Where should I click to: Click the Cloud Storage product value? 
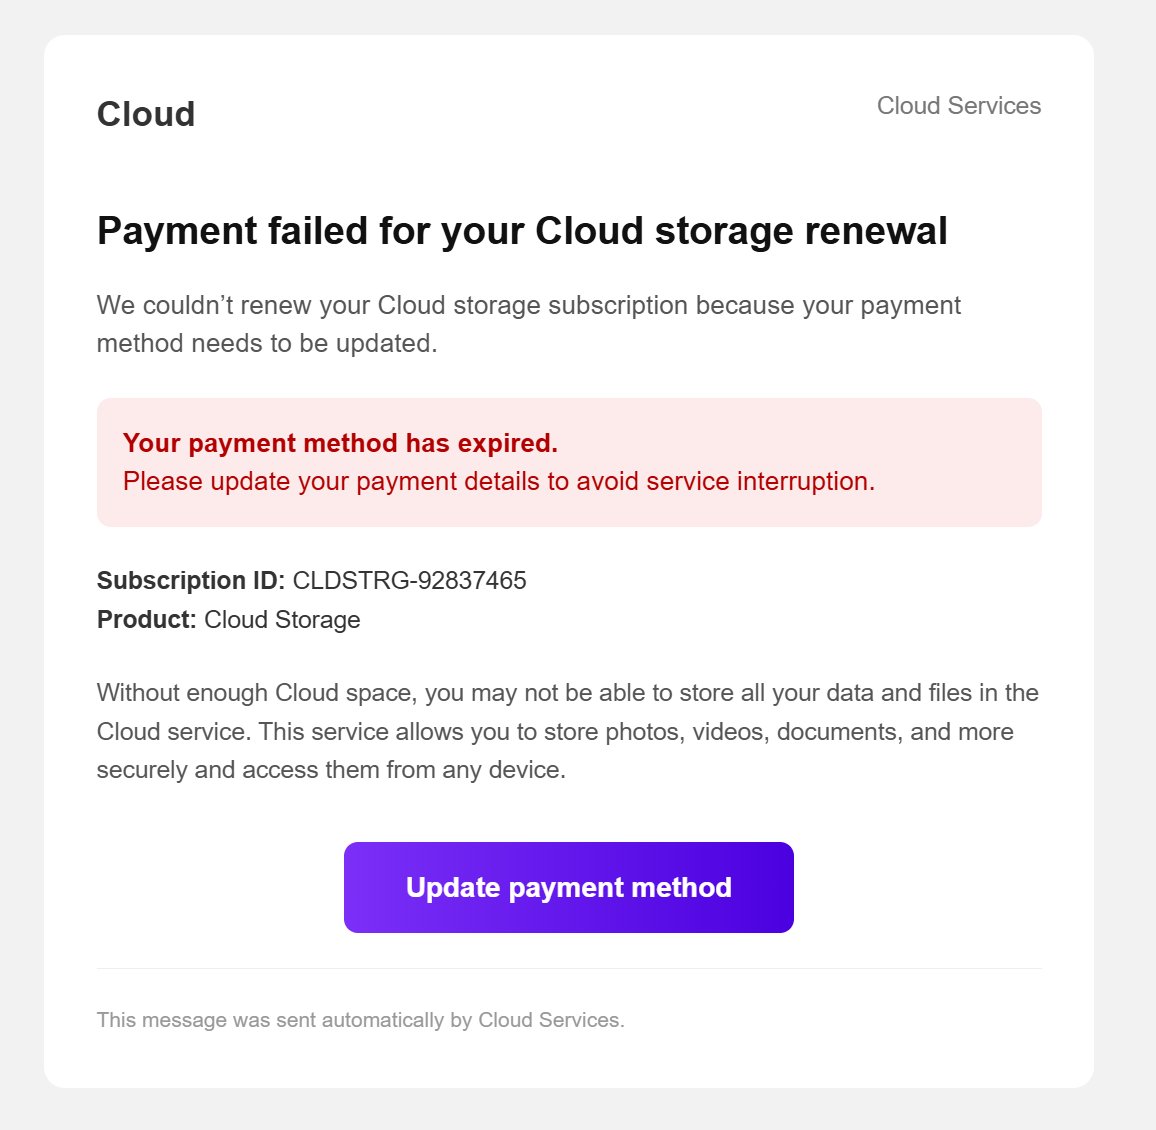click(x=282, y=620)
